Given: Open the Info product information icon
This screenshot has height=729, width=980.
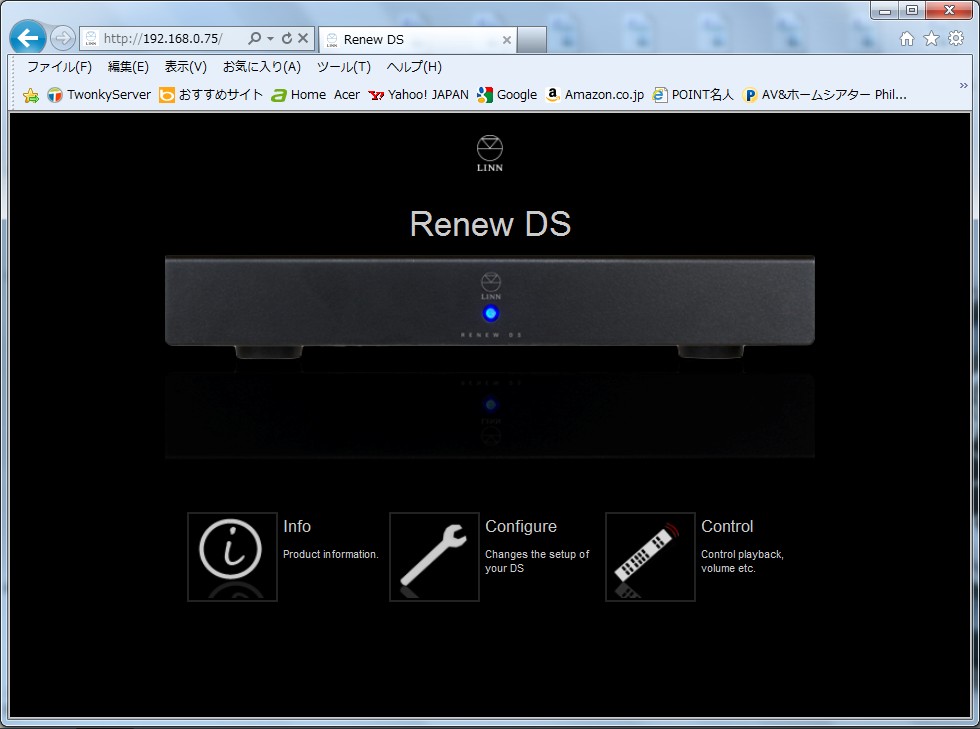Looking at the screenshot, I should 232,556.
